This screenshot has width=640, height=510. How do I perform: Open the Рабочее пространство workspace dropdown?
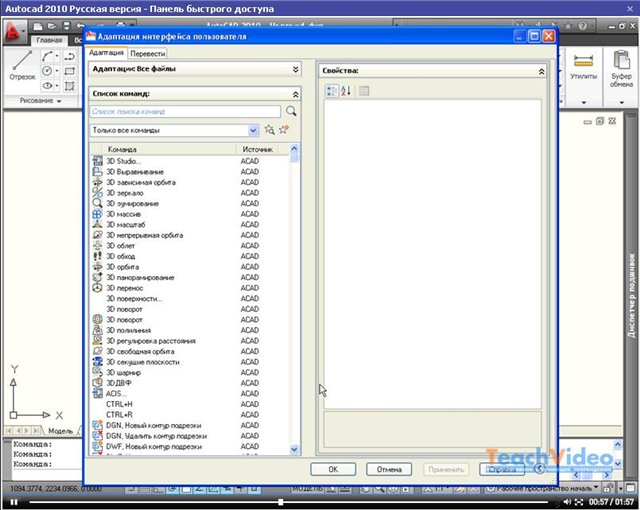[x=596, y=487]
